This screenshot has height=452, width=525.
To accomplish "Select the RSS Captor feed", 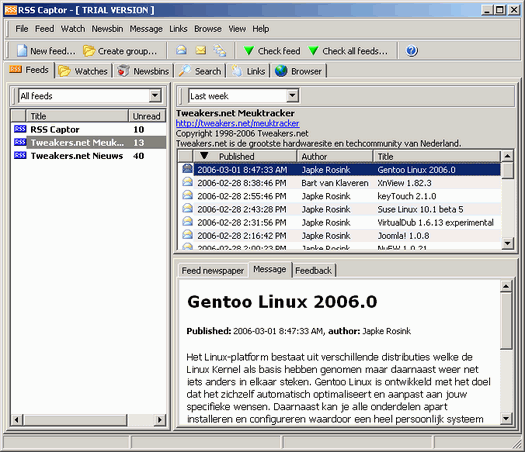I will pyautogui.click(x=89, y=129).
